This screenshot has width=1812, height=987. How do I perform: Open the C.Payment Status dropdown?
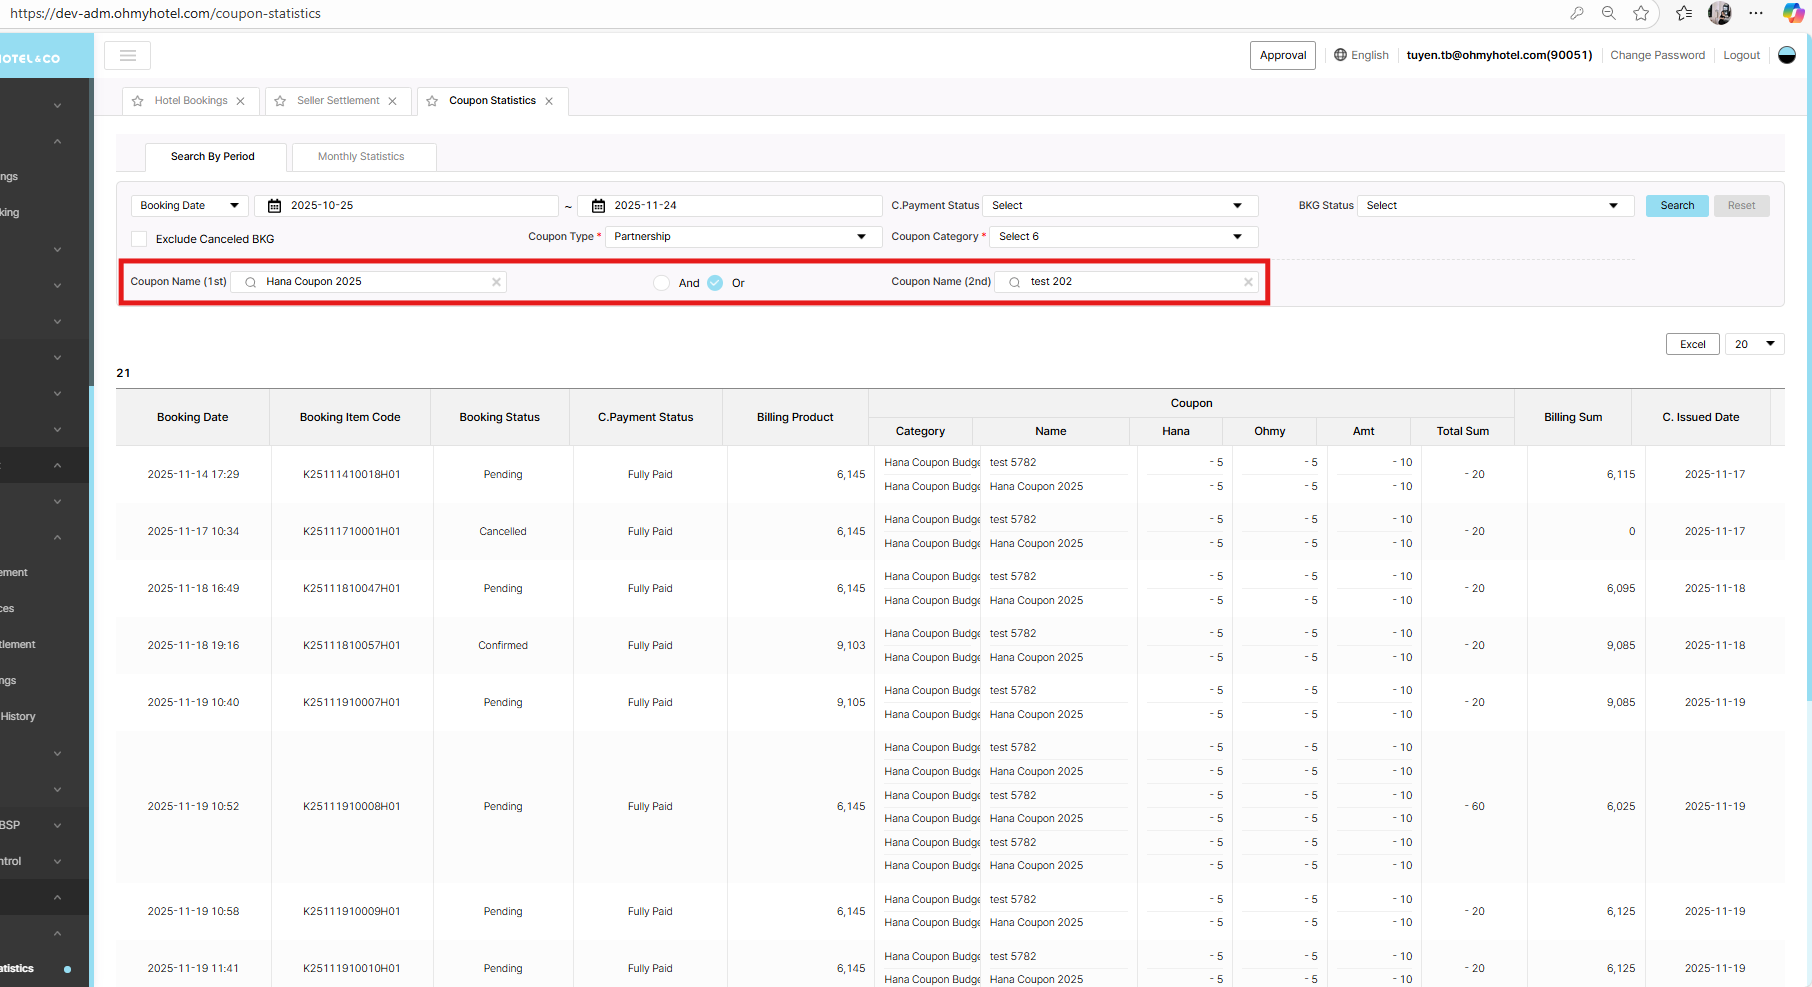(1119, 206)
